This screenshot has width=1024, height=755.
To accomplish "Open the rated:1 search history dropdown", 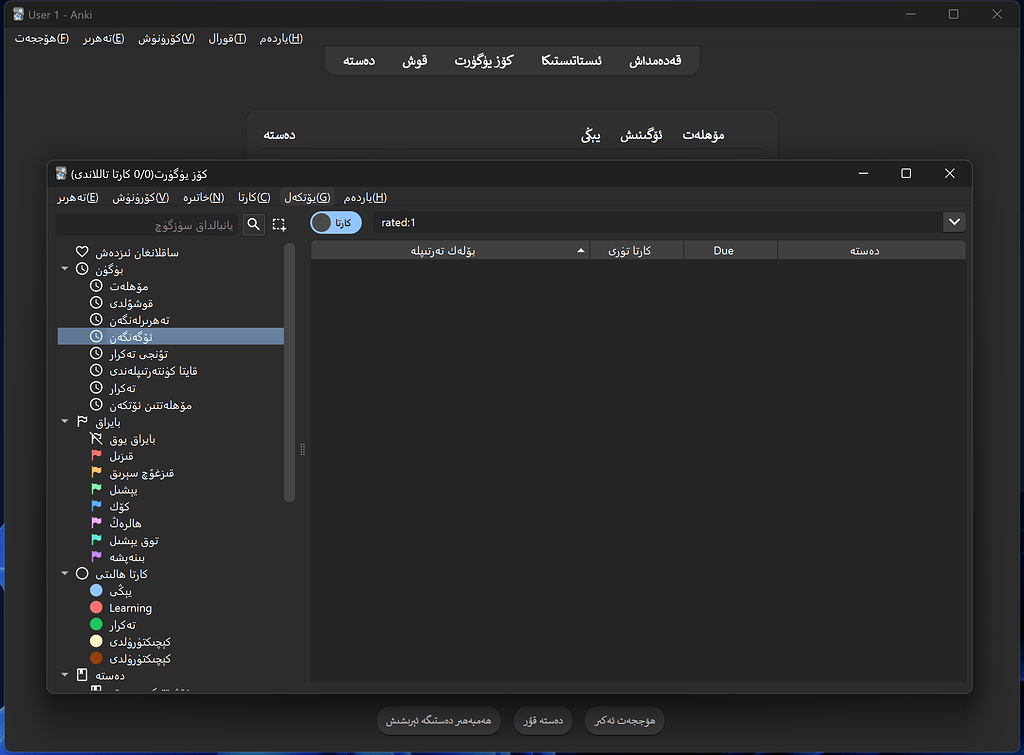I will point(954,222).
